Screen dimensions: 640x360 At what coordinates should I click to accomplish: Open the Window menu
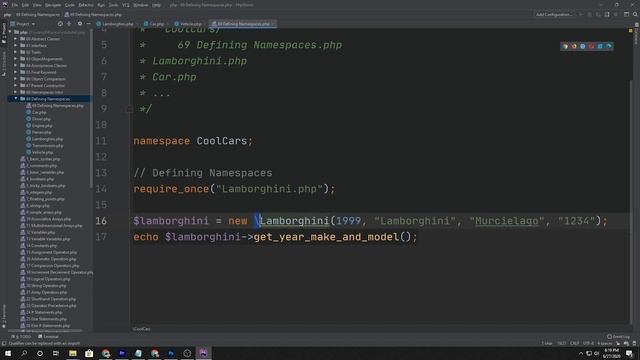pos(141,5)
